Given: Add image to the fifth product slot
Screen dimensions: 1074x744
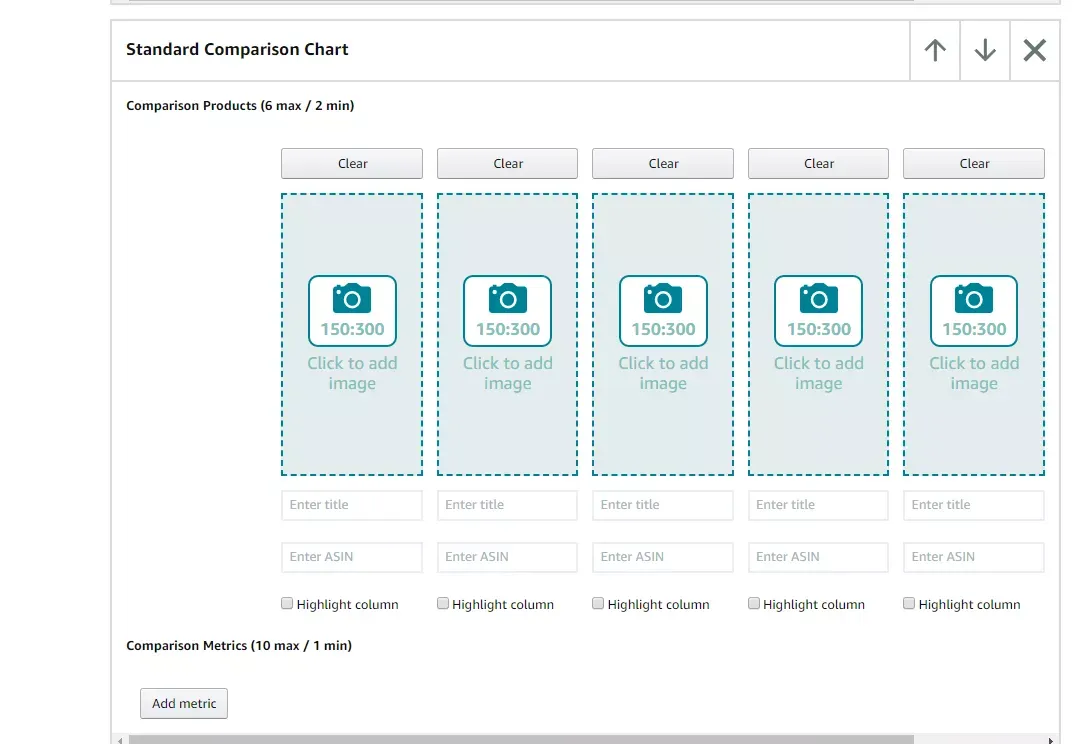Looking at the screenshot, I should 974,334.
